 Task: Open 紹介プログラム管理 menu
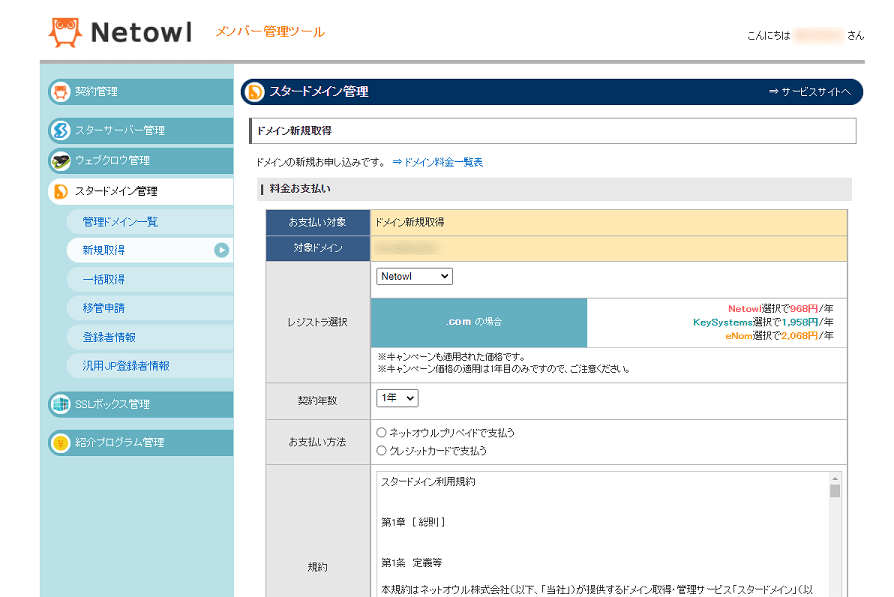140,442
